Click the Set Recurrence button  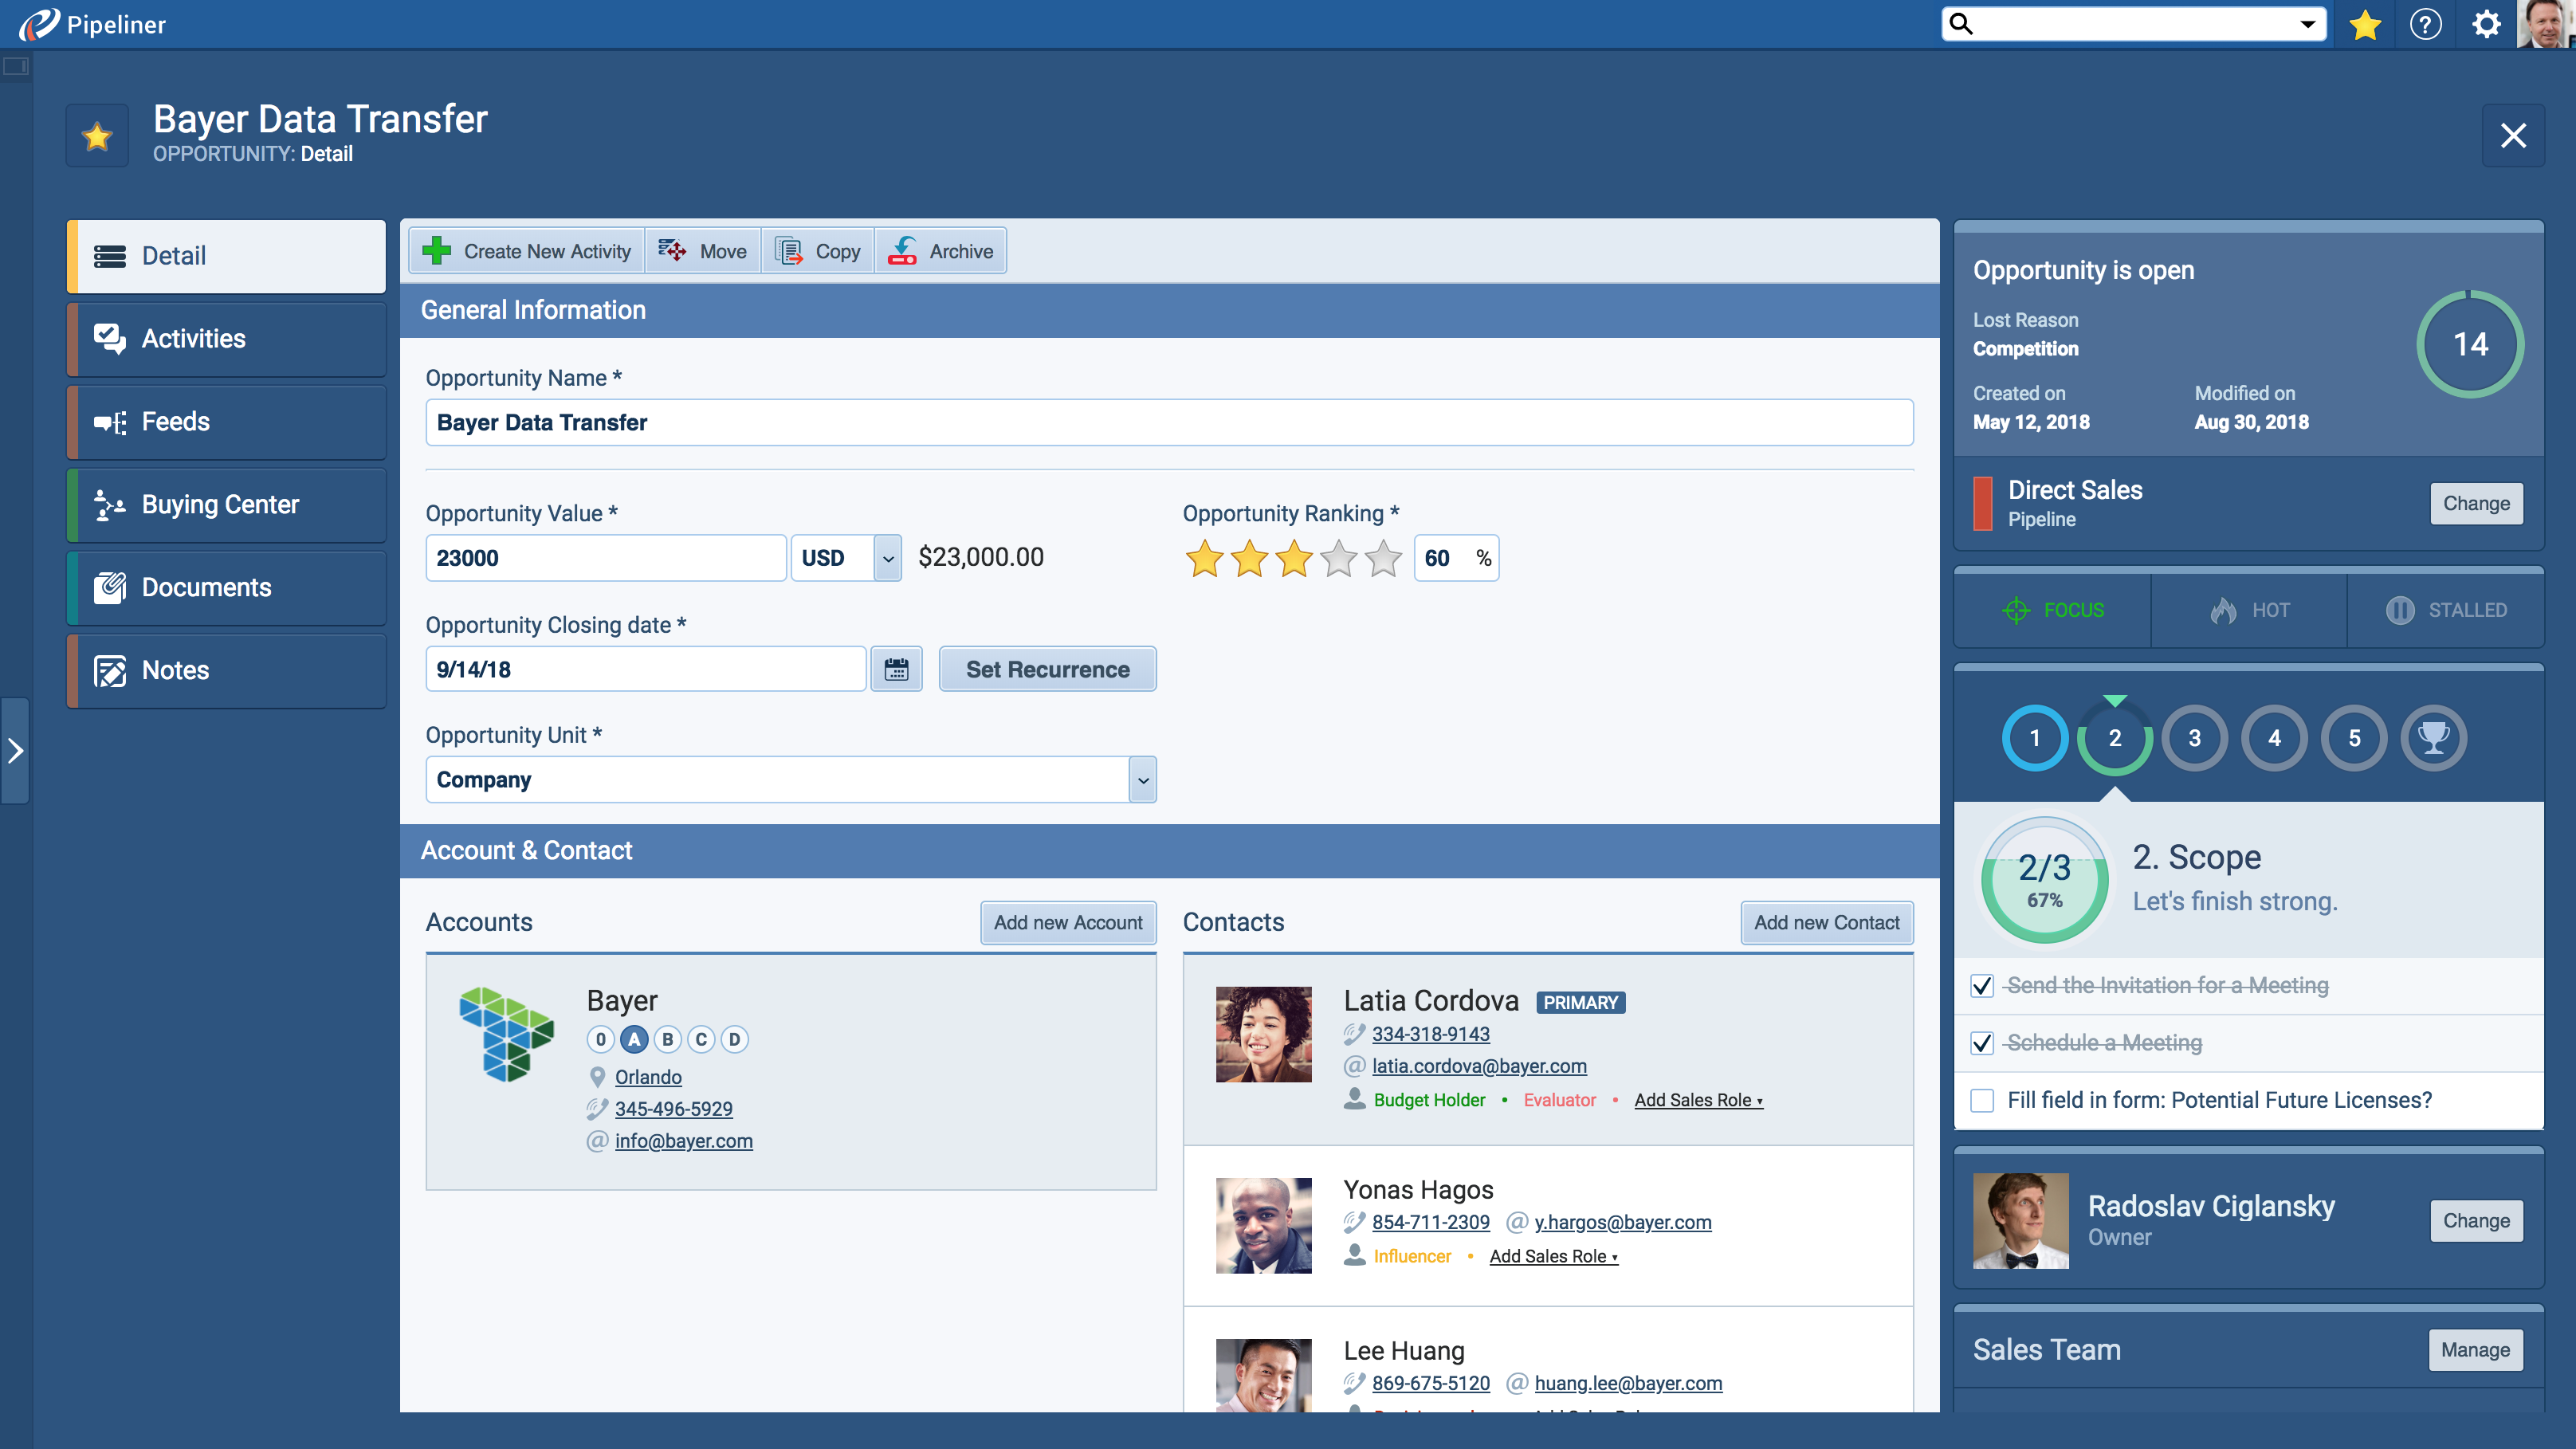coord(1047,669)
